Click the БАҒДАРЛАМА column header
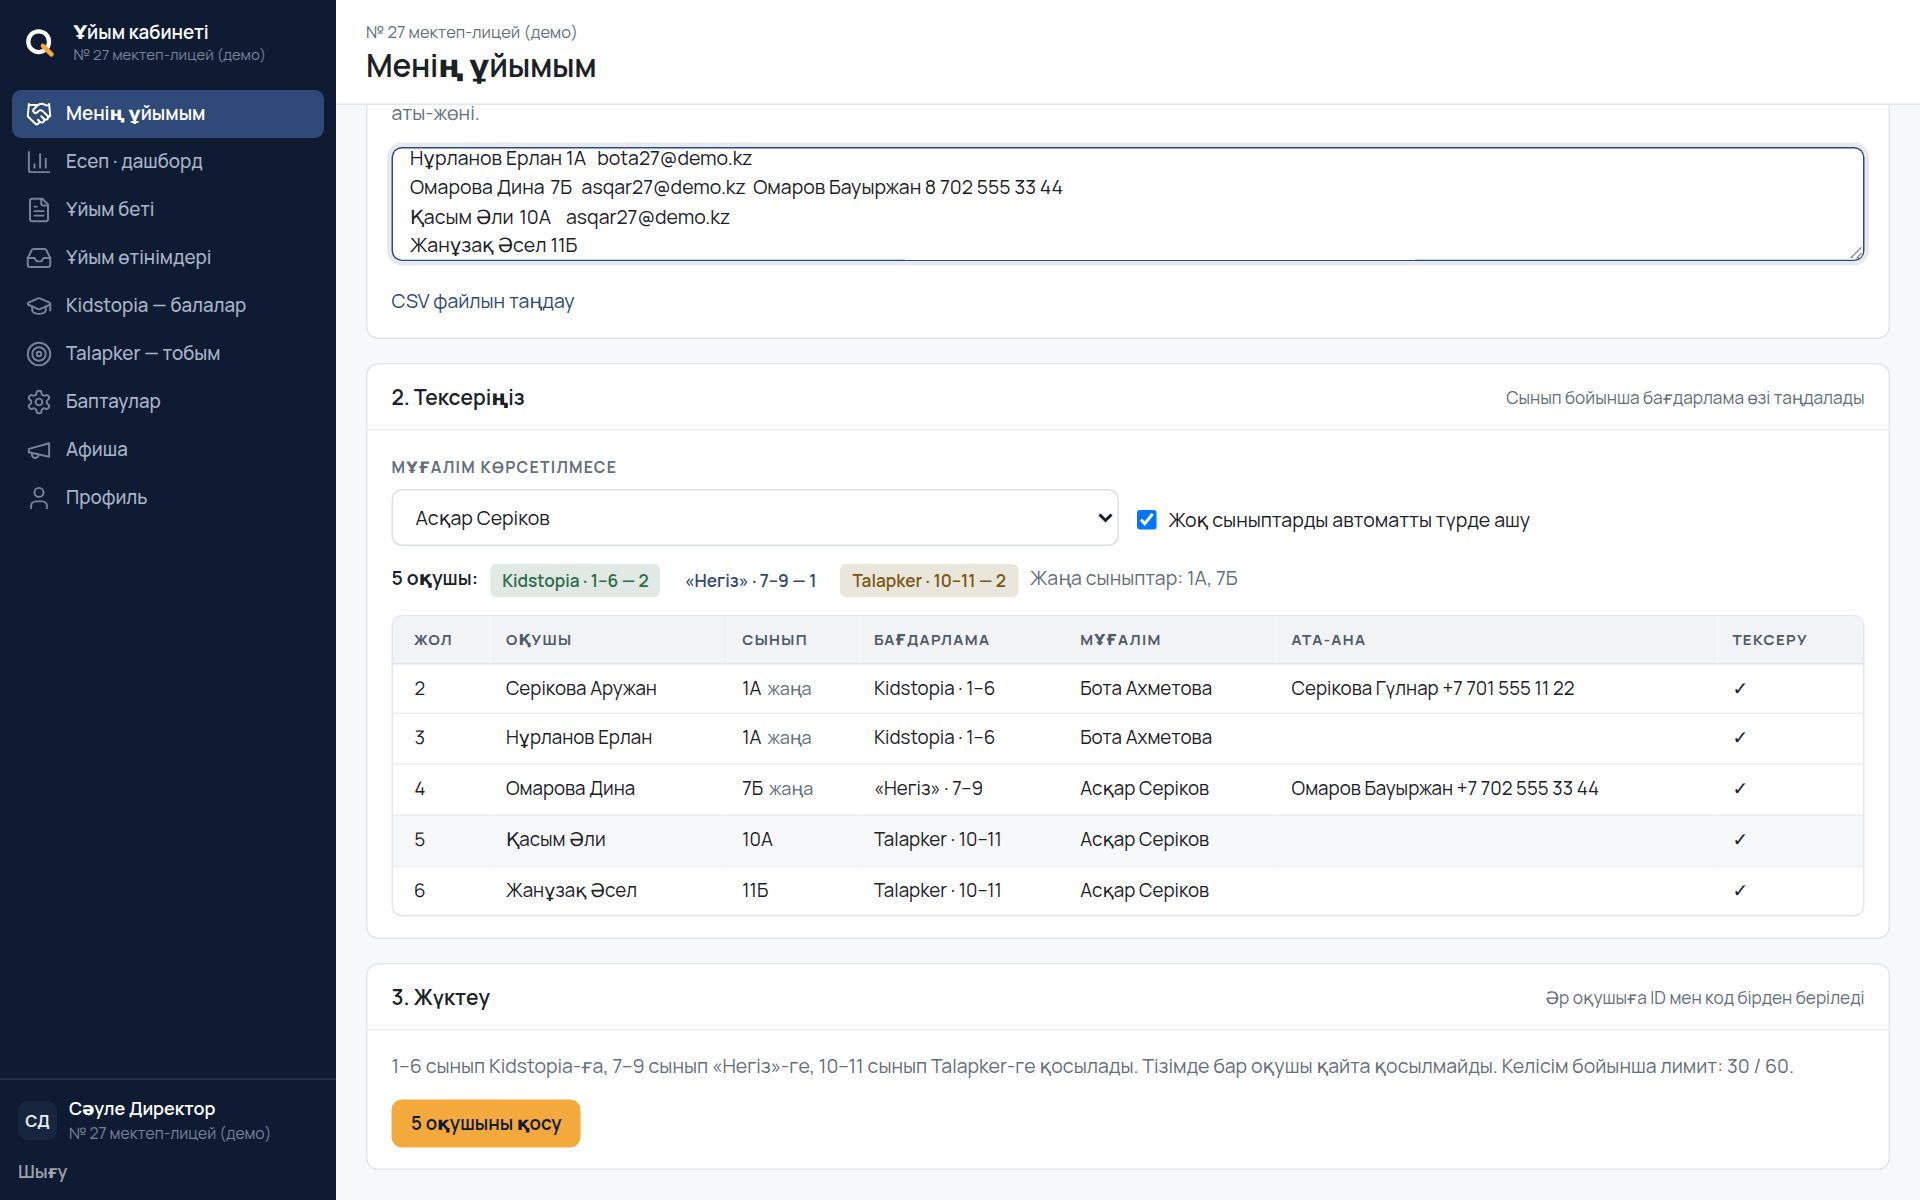 point(931,640)
